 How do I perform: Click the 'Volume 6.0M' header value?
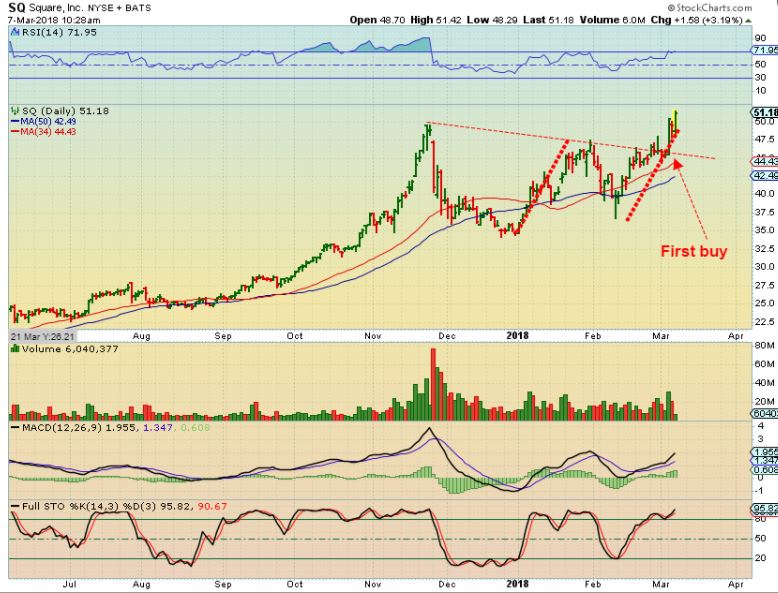pyautogui.click(x=612, y=20)
